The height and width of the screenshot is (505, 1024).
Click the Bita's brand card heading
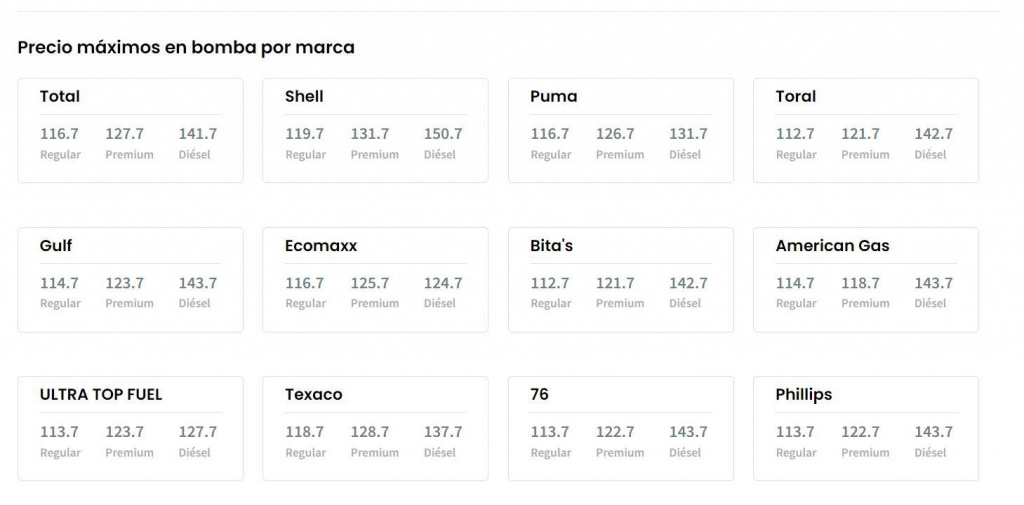click(x=551, y=245)
